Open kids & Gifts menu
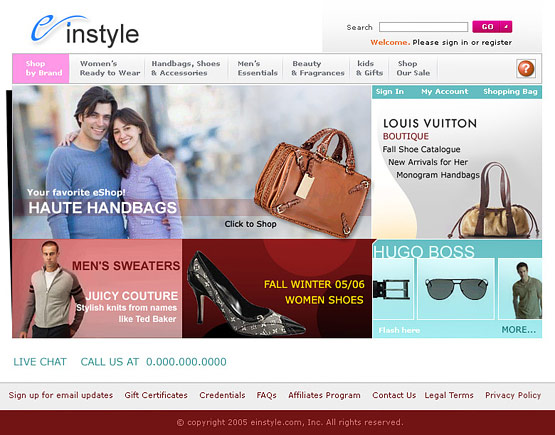Screen dimensions: 555x435 (x=369, y=68)
